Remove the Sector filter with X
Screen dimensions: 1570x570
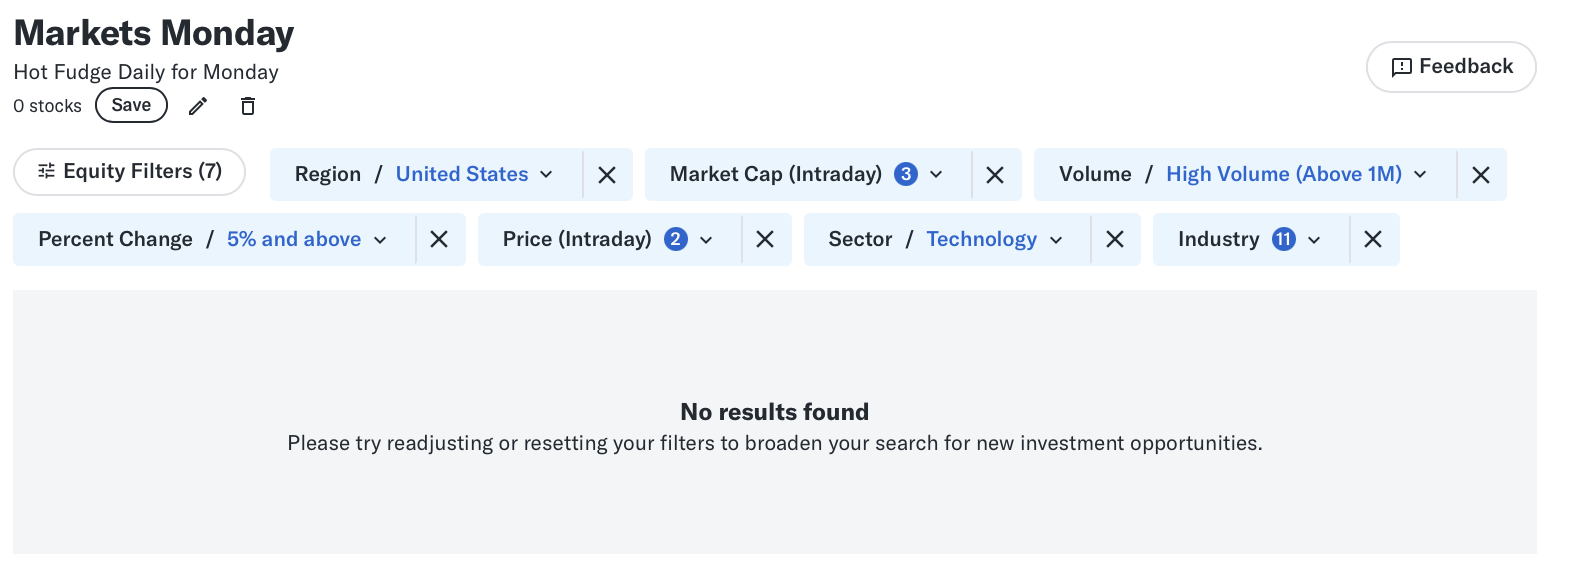pos(1115,239)
